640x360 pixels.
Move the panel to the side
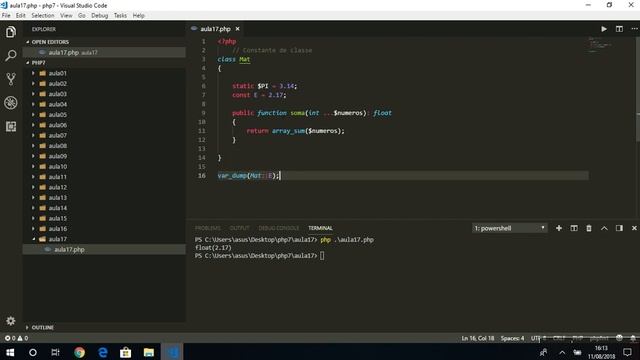click(x=619, y=228)
